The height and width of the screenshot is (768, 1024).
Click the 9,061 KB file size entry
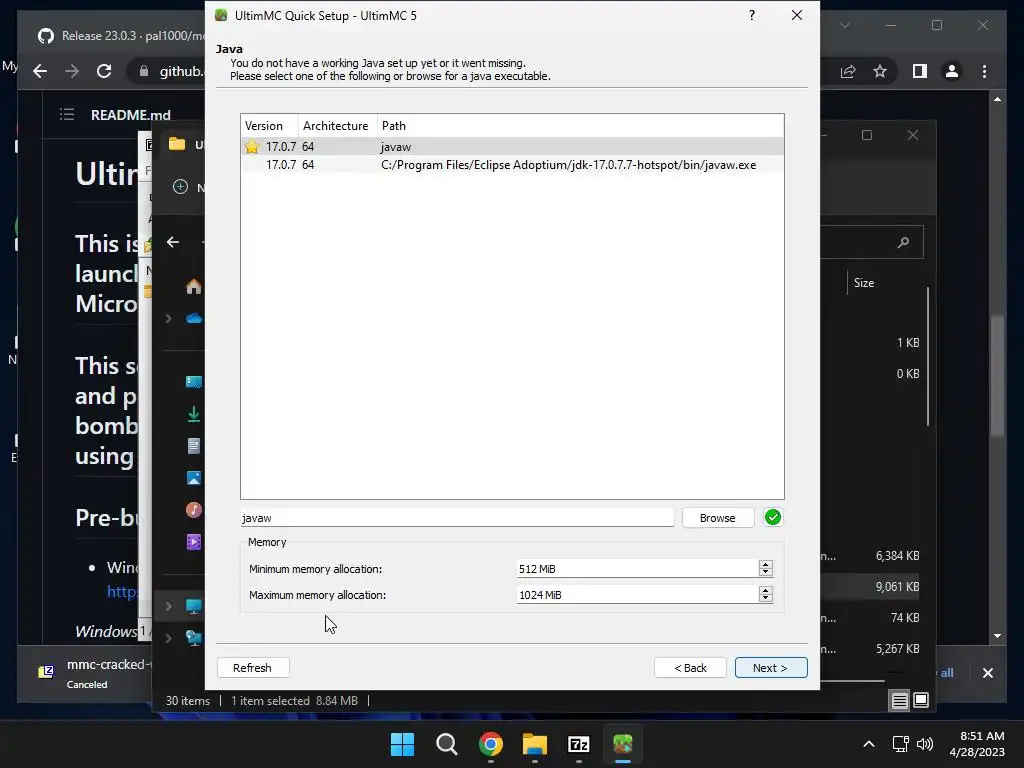click(x=897, y=586)
